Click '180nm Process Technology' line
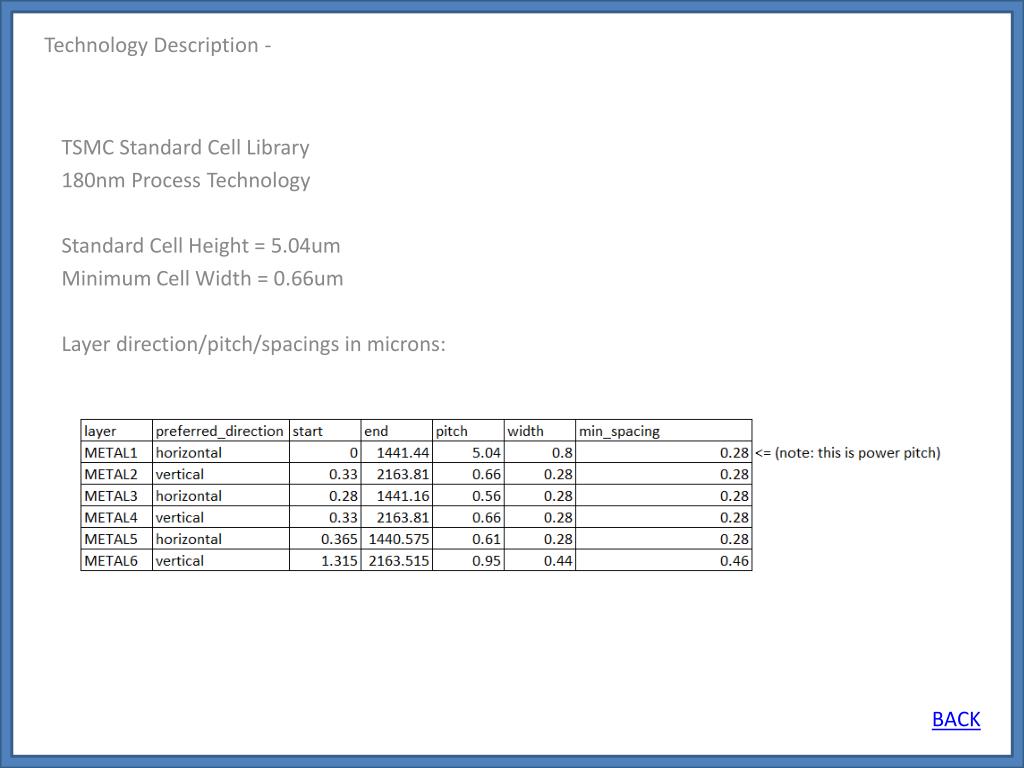 pyautogui.click(x=185, y=180)
